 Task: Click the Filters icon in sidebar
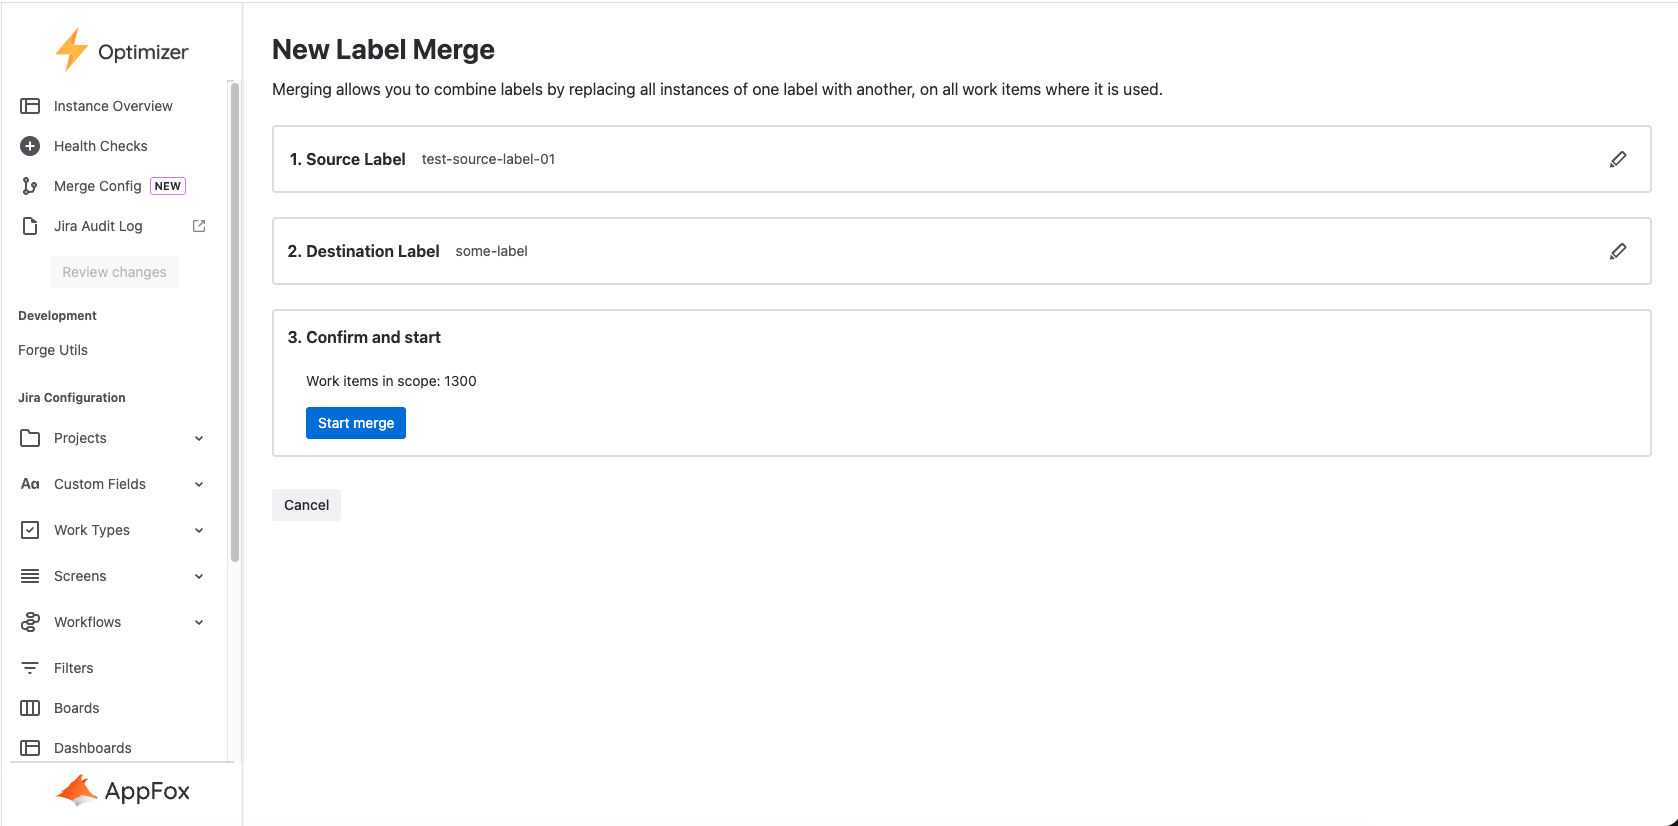(x=30, y=668)
